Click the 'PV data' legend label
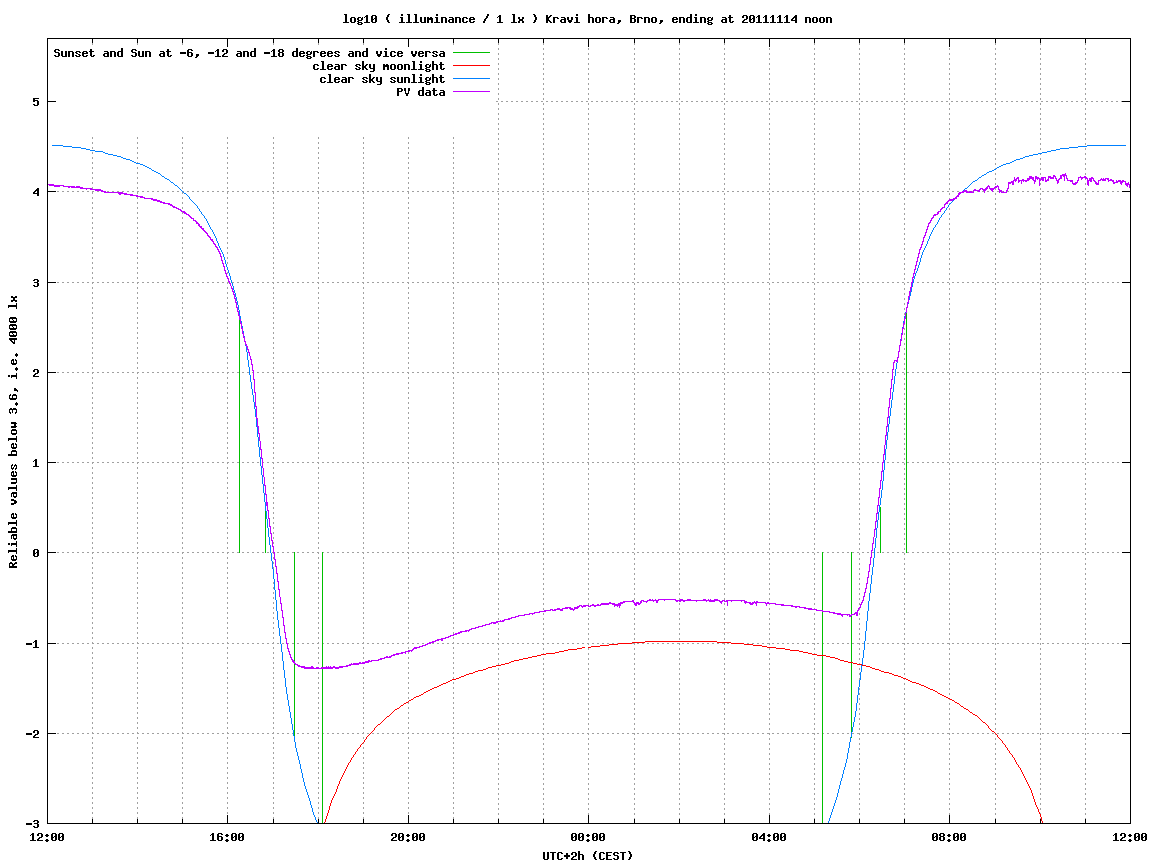Screen dimensions: 1151x863 [421, 92]
